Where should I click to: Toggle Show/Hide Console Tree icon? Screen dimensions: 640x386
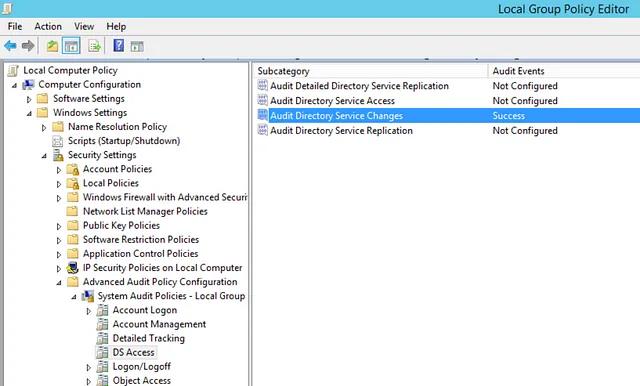click(71, 46)
